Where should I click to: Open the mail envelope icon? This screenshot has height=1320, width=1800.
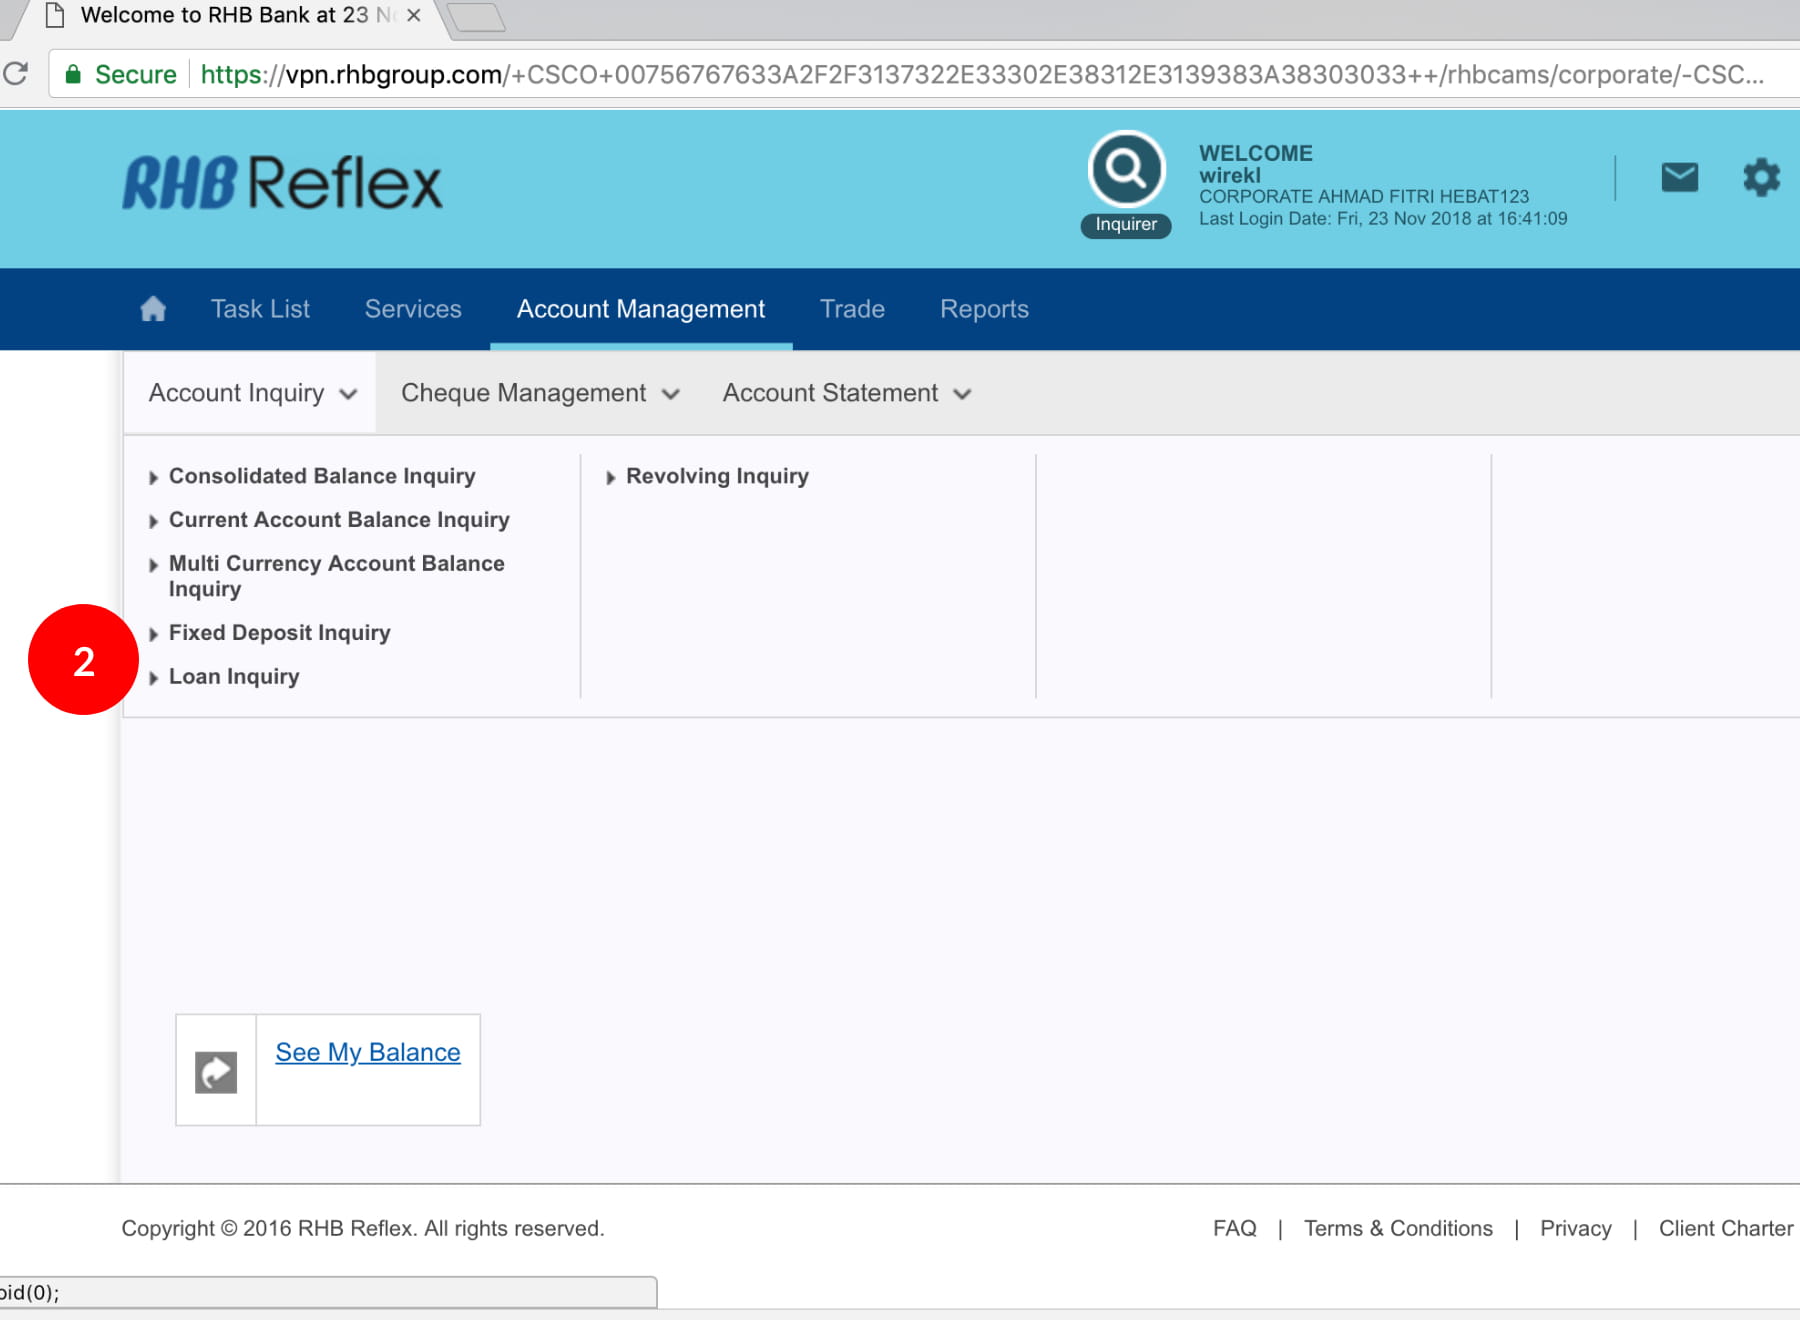[1679, 178]
